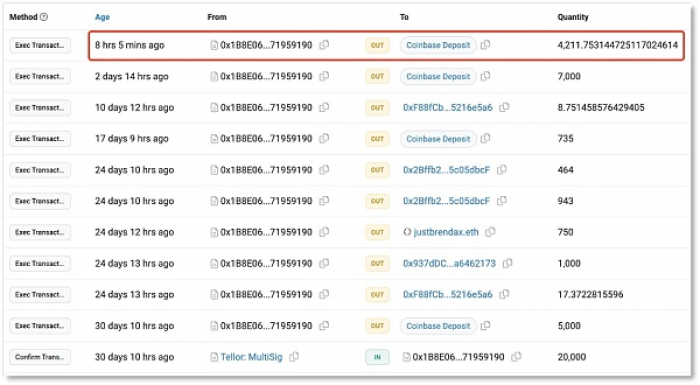Open From address 0x1B8E06 in 735 row

tap(266, 138)
